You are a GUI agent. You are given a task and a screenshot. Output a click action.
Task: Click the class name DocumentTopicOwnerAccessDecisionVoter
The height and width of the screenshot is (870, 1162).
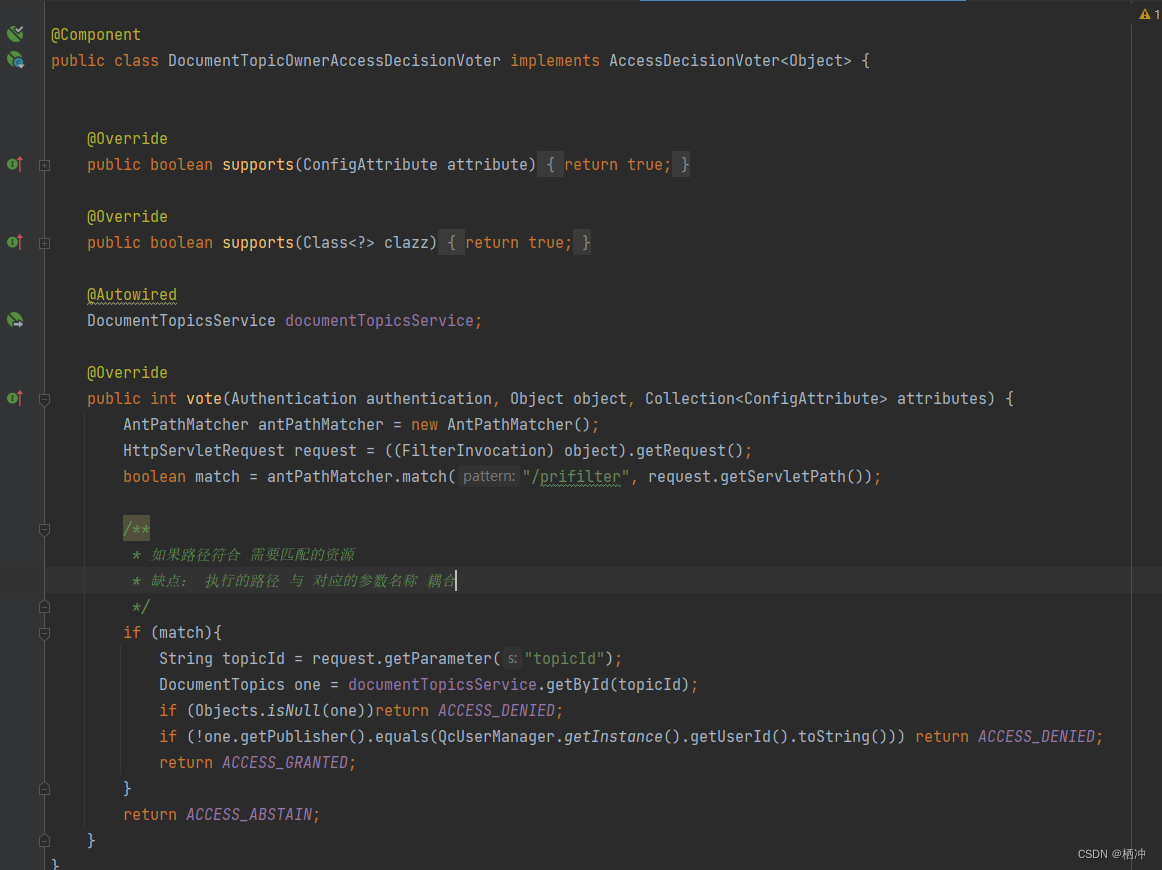click(334, 60)
